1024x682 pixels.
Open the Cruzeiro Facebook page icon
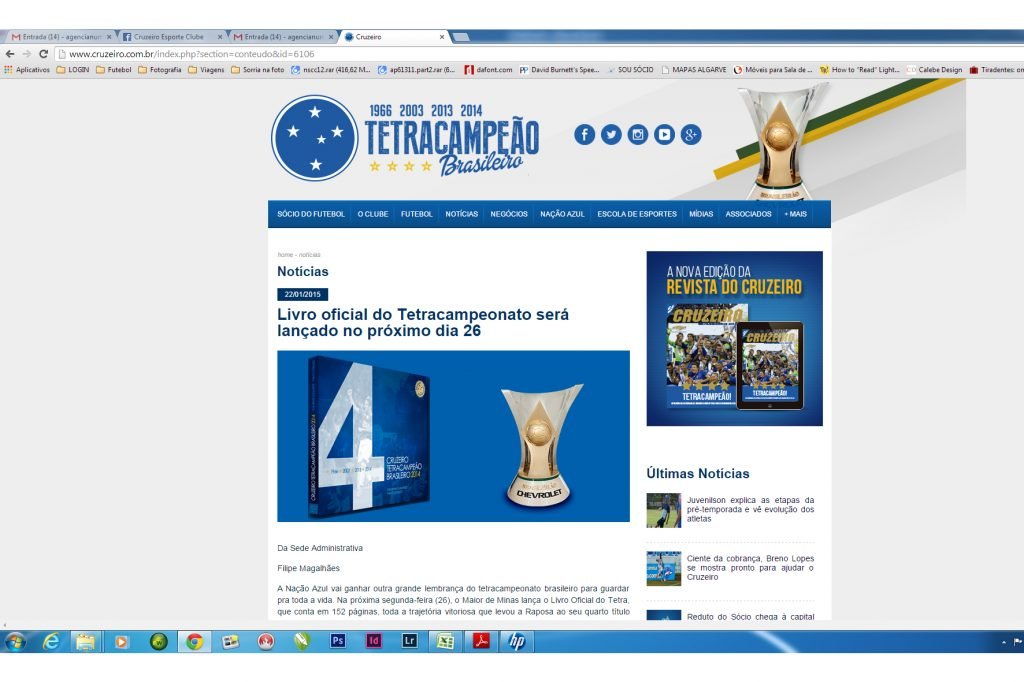584,135
